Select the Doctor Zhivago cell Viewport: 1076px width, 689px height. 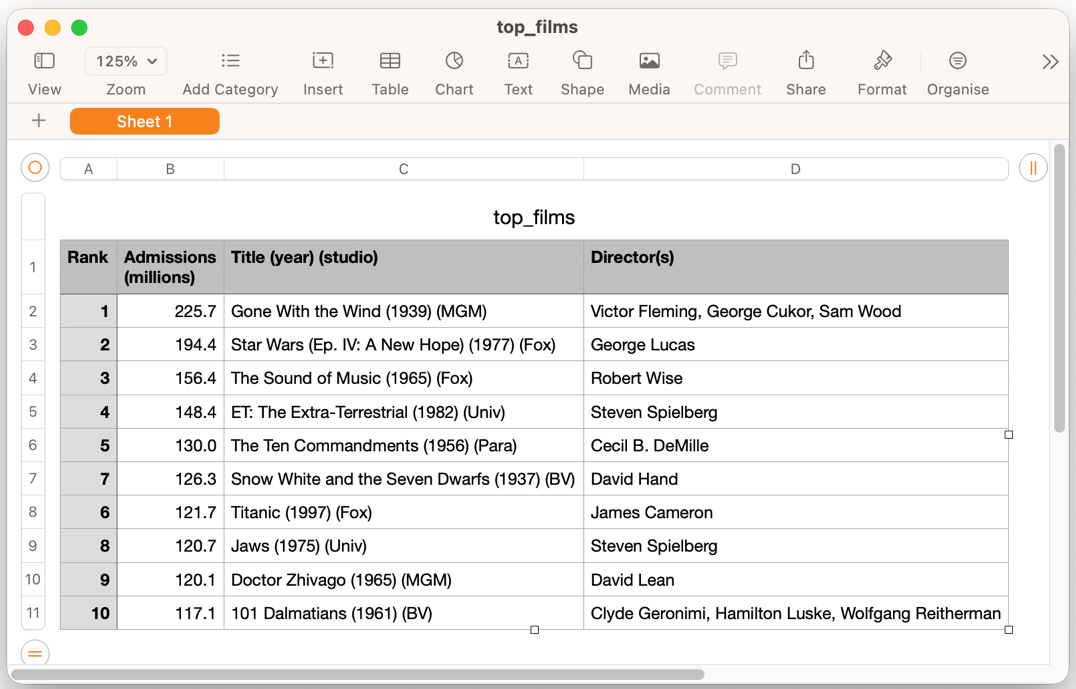(x=404, y=580)
